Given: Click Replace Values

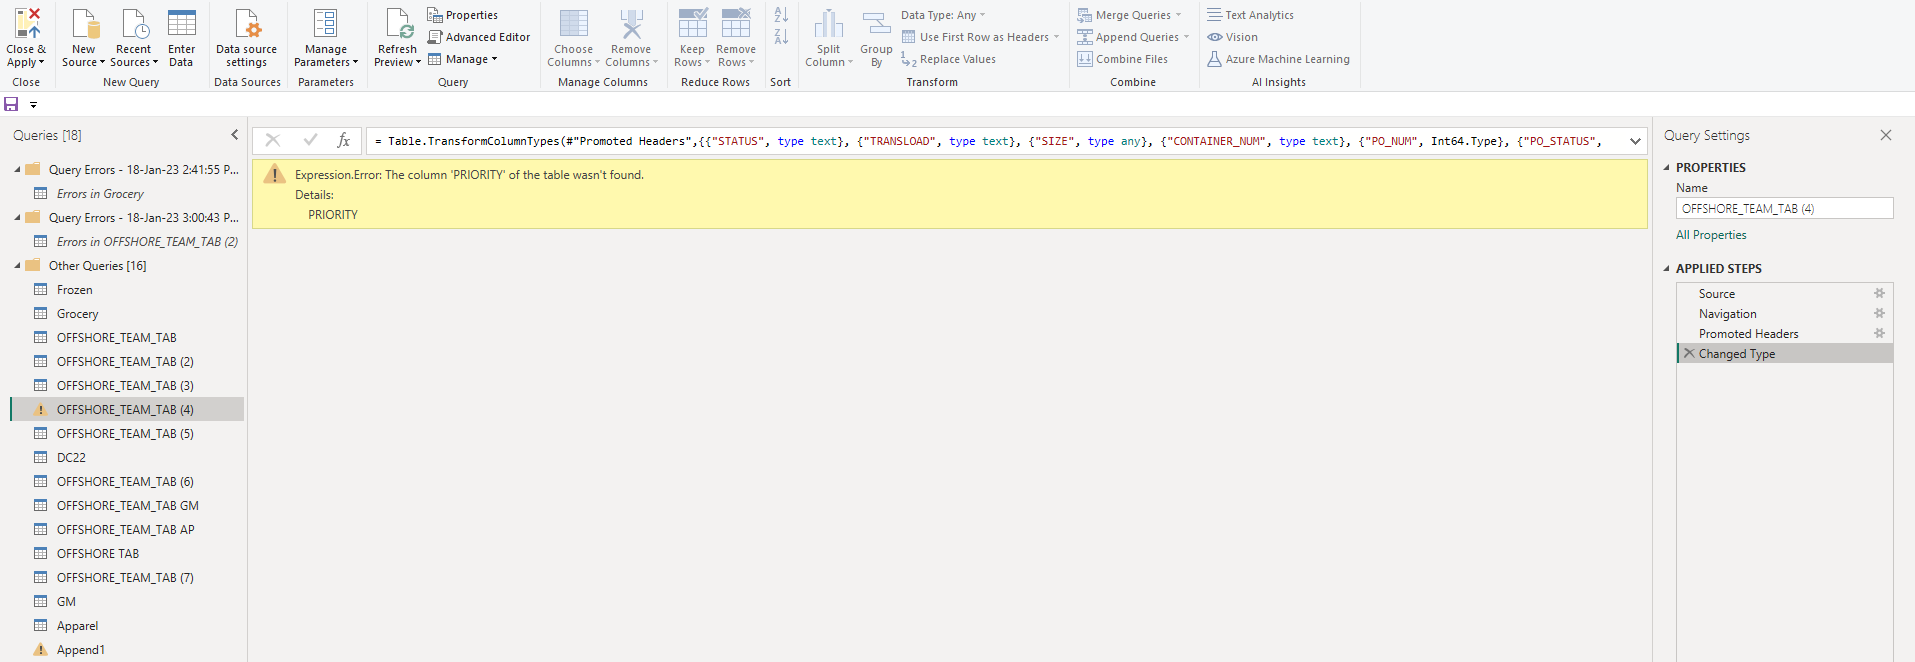Looking at the screenshot, I should (x=949, y=59).
